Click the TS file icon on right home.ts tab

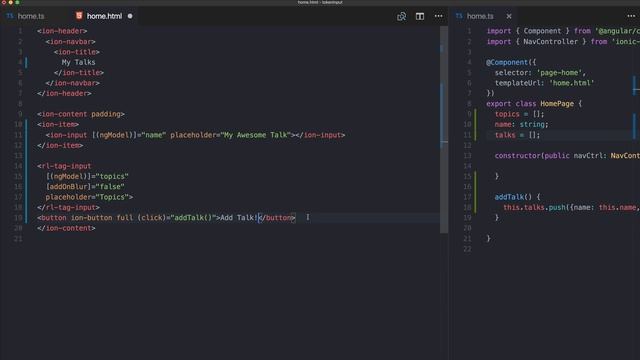pos(459,16)
